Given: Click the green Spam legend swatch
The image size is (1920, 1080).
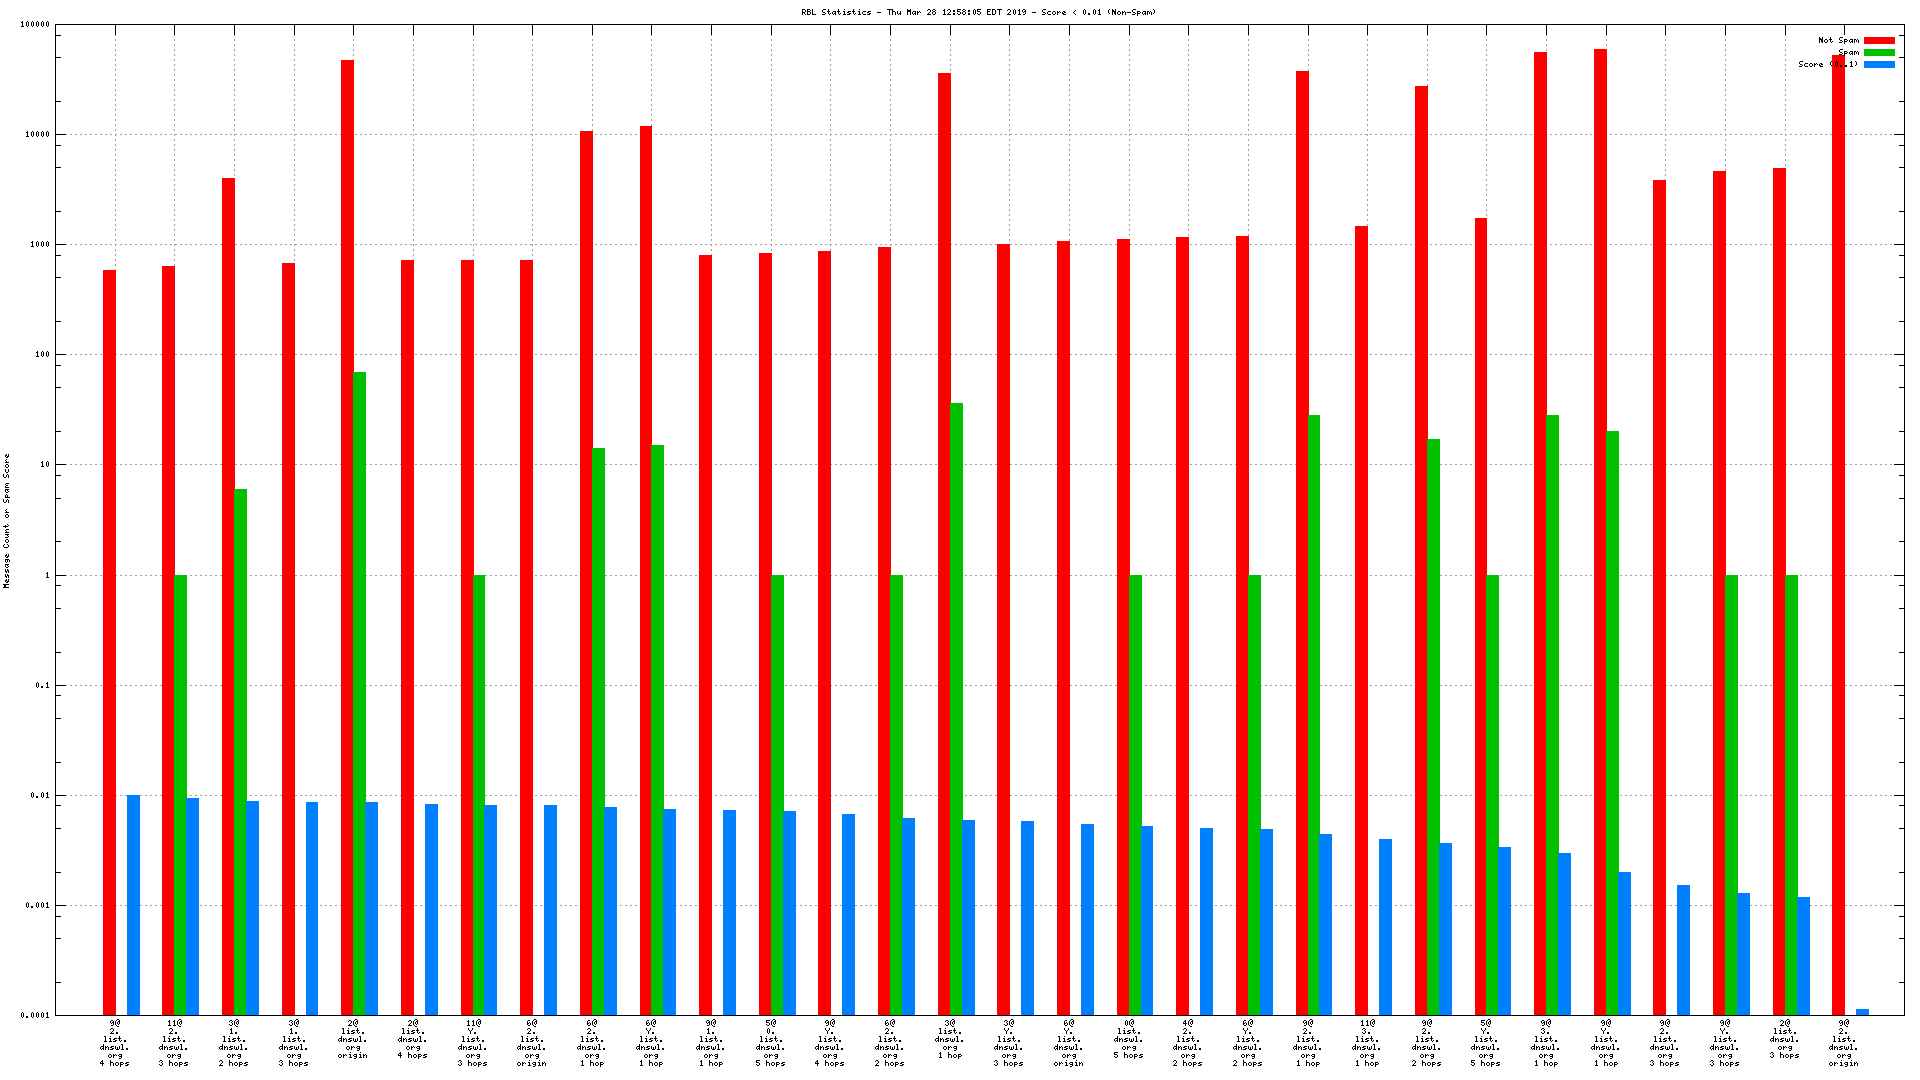Looking at the screenshot, I should click(1879, 53).
